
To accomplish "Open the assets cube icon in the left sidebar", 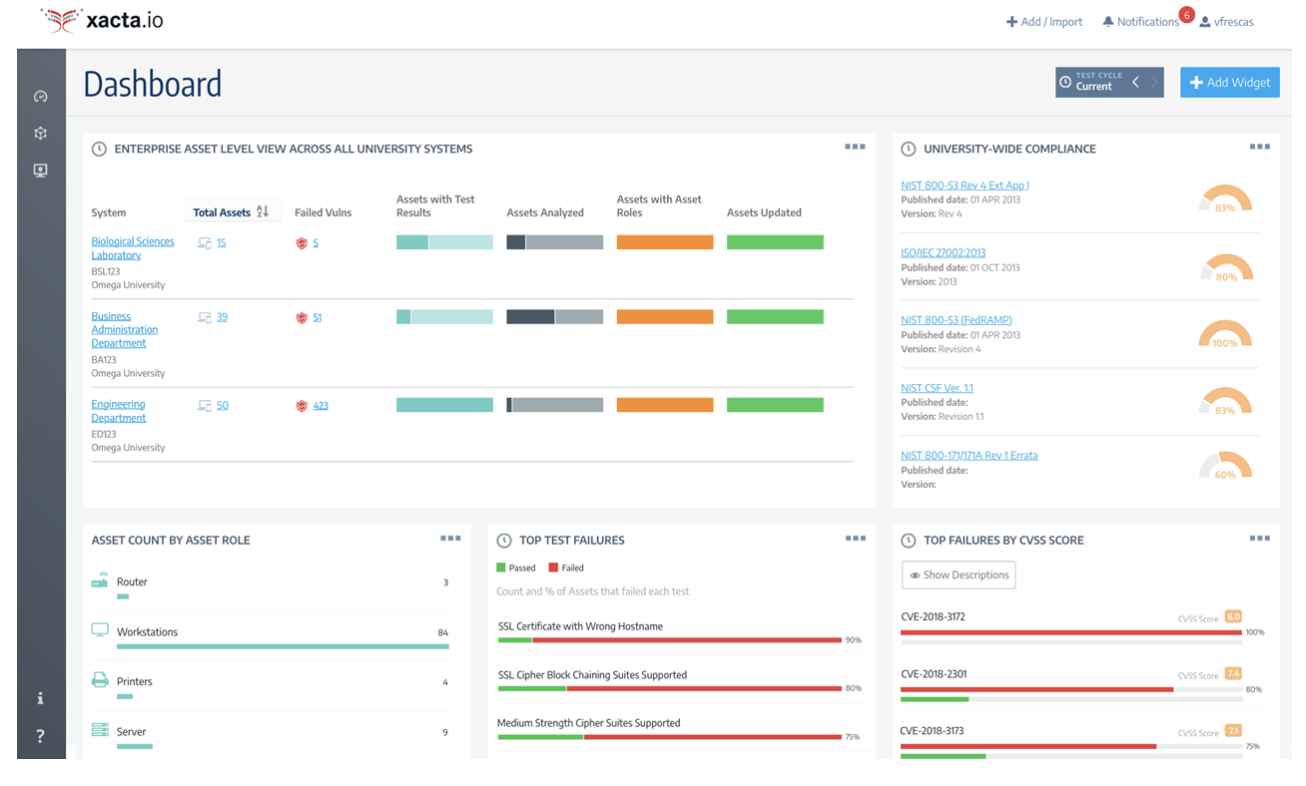I will (40, 132).
